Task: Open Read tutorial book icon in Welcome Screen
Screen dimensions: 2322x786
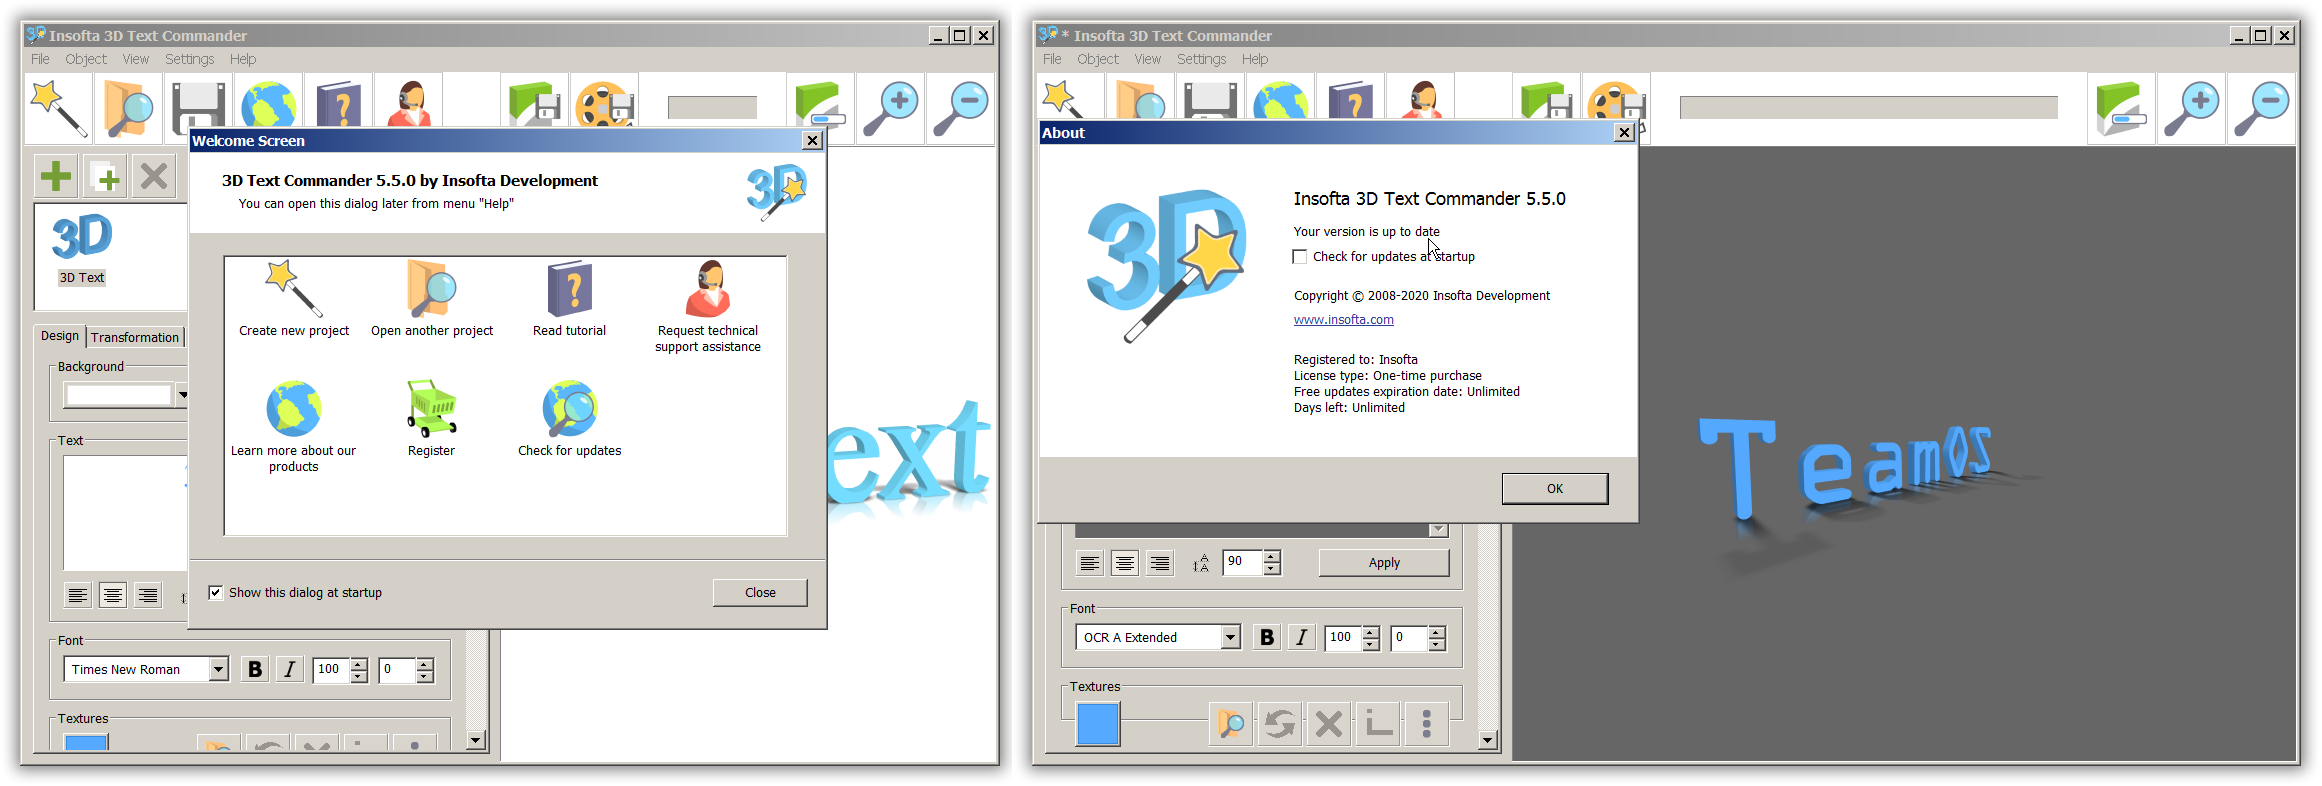Action: (x=570, y=289)
